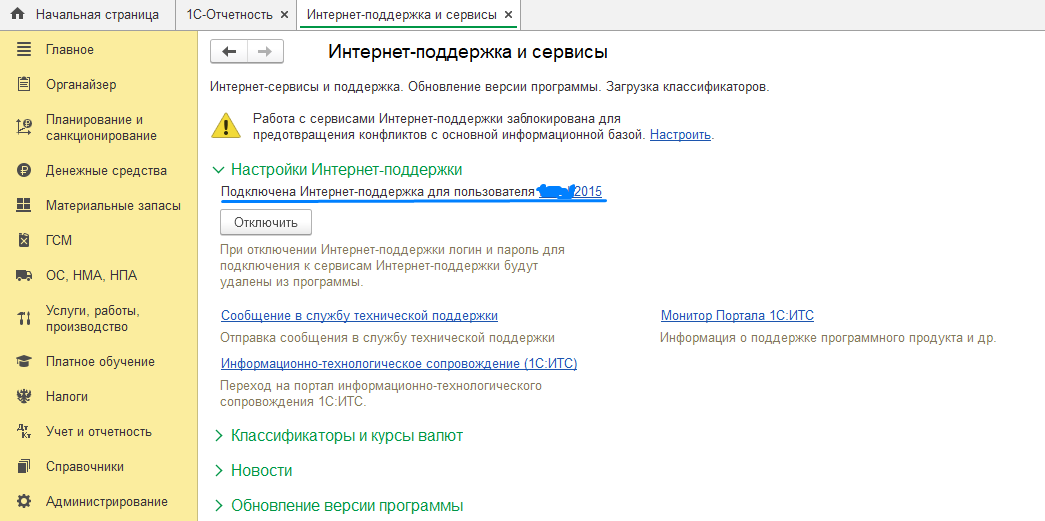Open the Платное обучение section

(x=99, y=362)
